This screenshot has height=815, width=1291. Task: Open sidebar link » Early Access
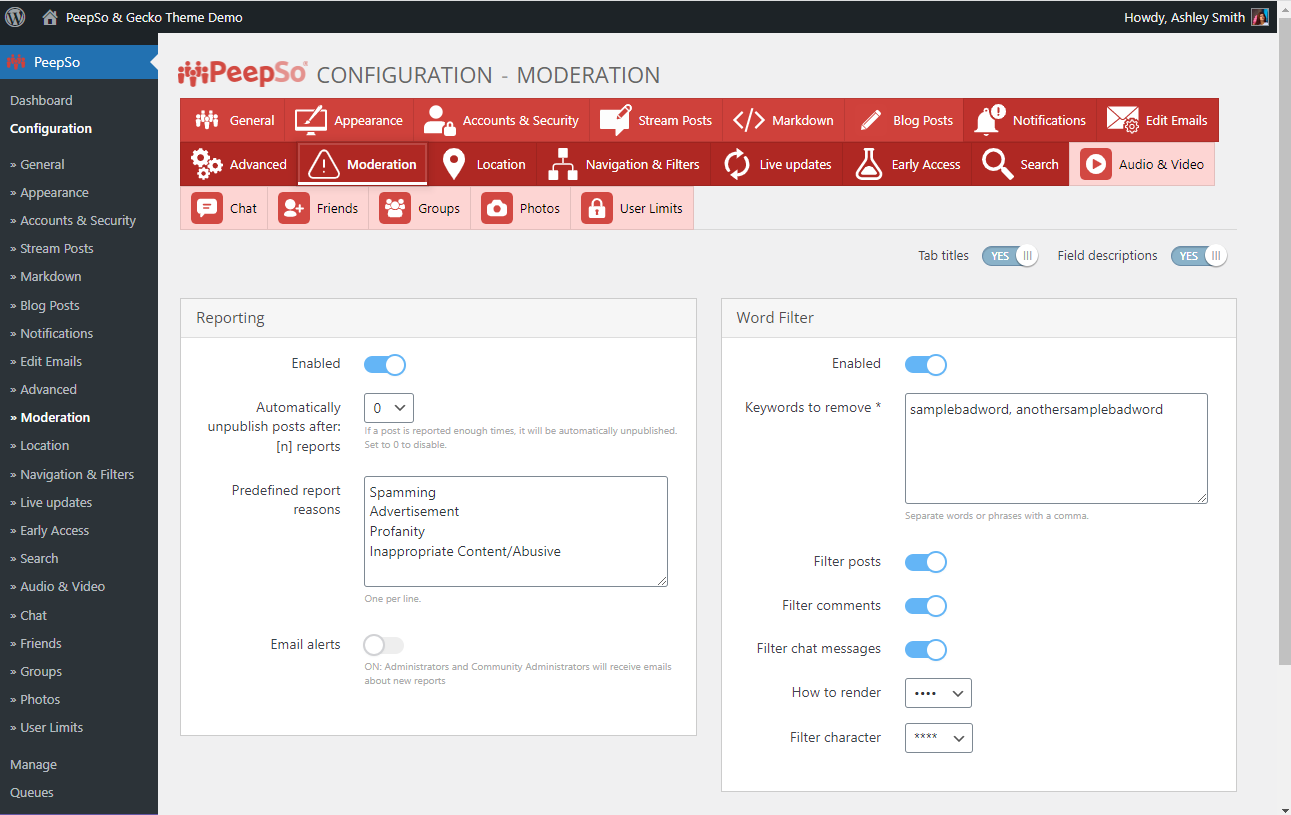[x=50, y=531]
